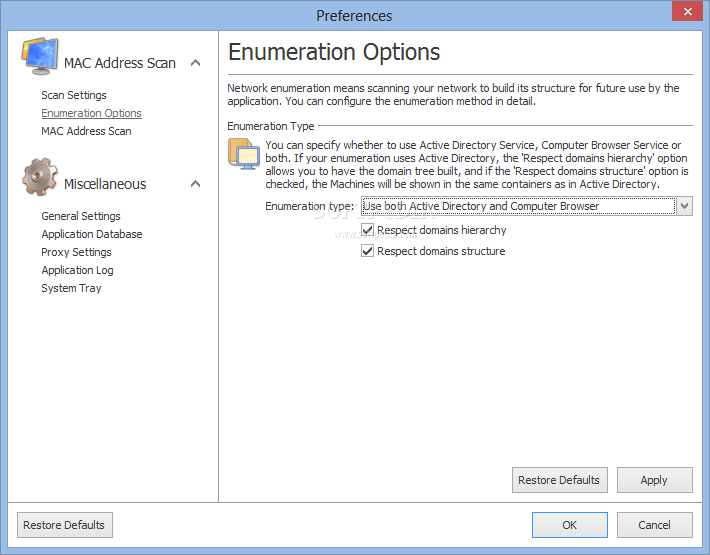710x555 pixels.
Task: Collapse the Miscellaneous section chevron
Action: 196,184
